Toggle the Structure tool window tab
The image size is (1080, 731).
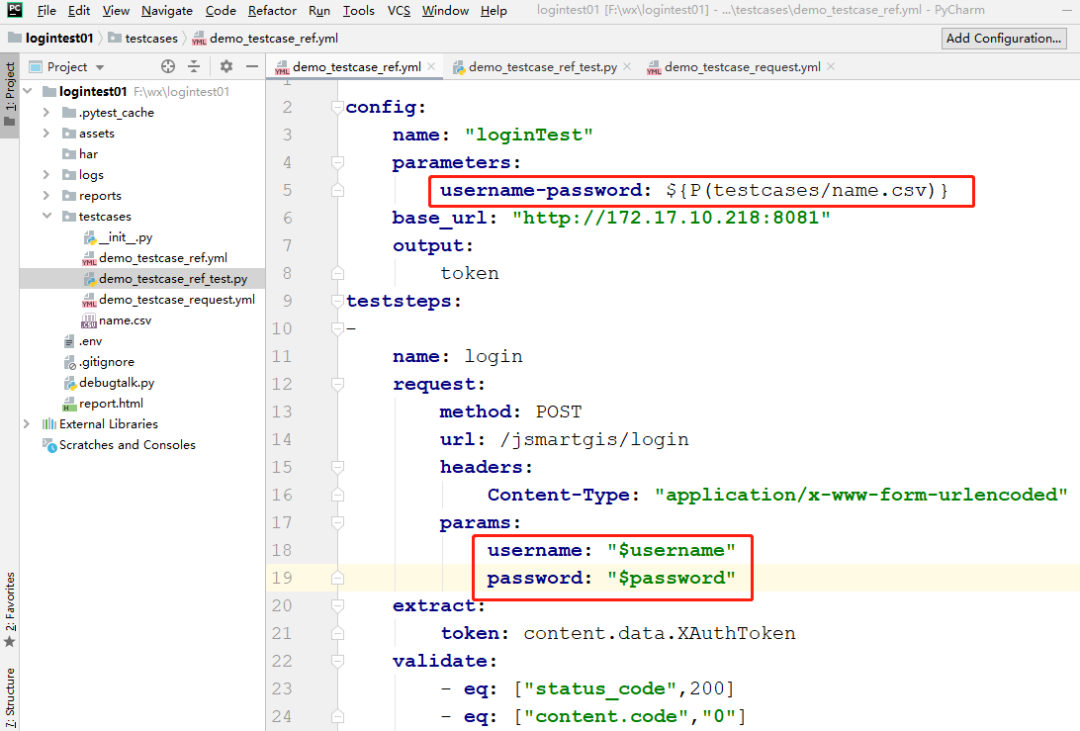[x=10, y=696]
